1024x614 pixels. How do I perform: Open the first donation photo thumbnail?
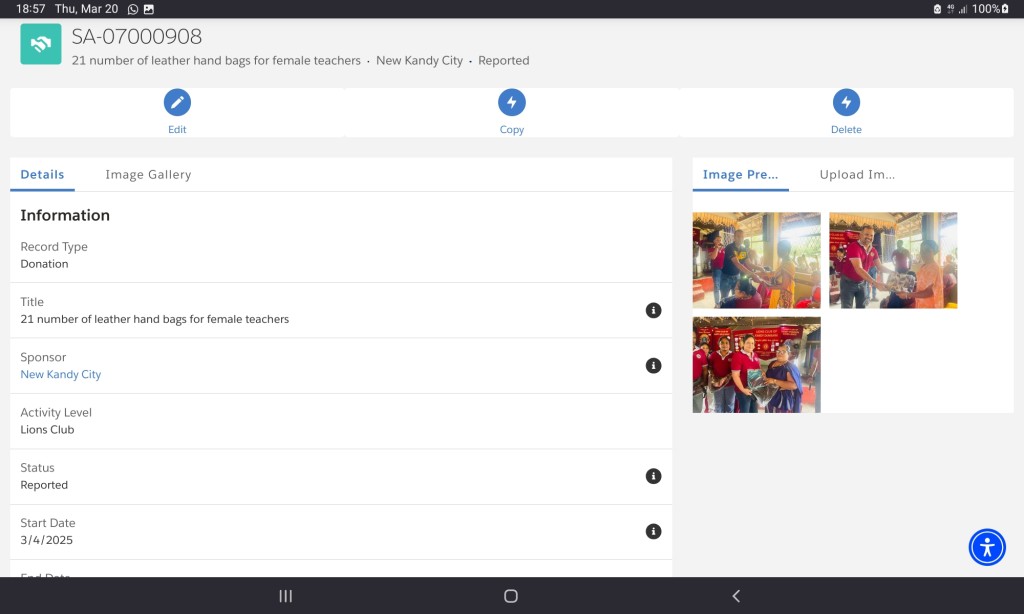756,260
